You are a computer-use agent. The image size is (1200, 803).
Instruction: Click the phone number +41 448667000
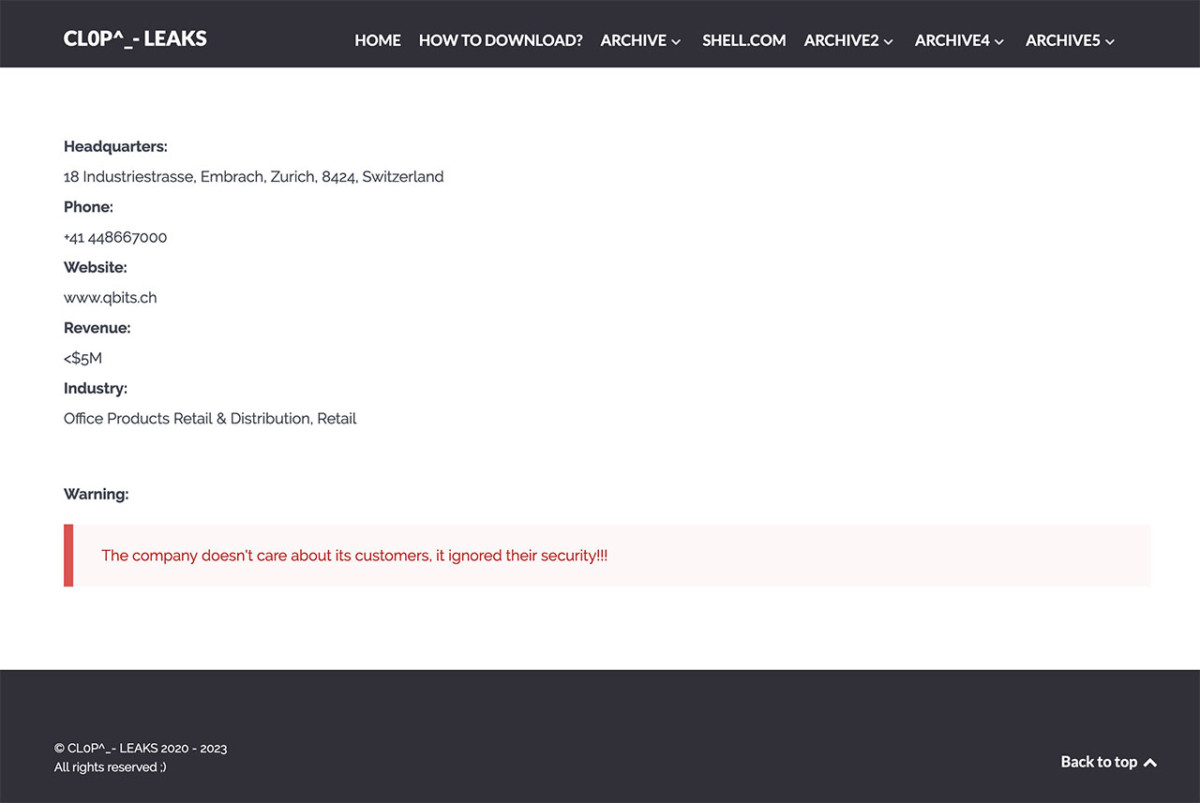(115, 237)
